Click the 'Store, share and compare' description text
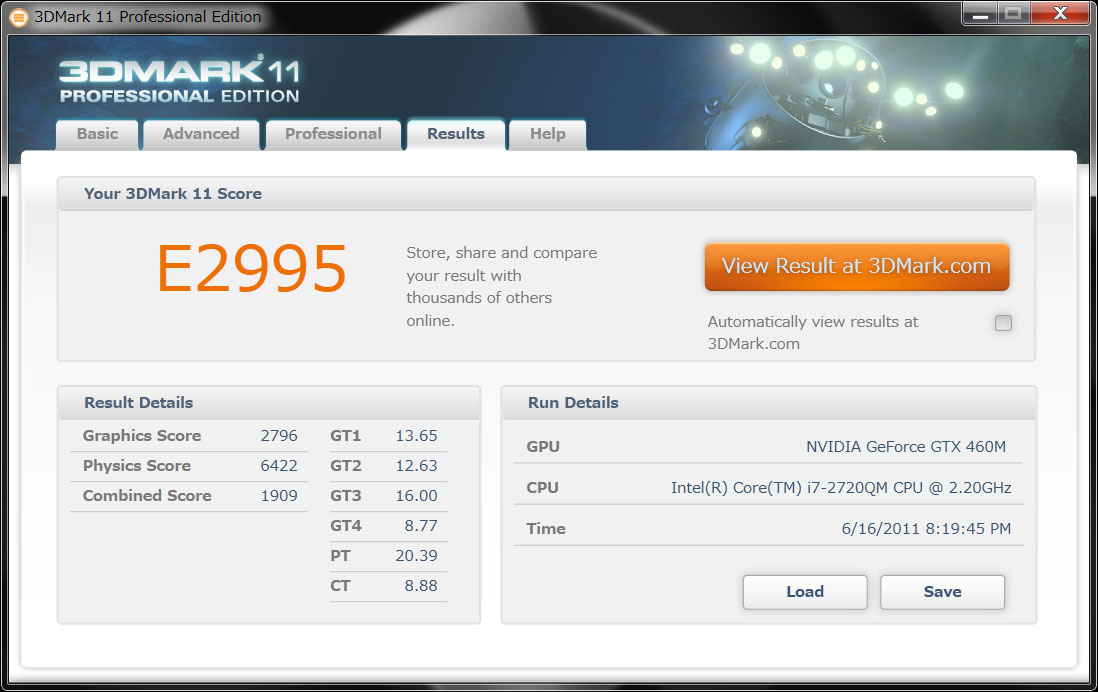 pos(501,286)
